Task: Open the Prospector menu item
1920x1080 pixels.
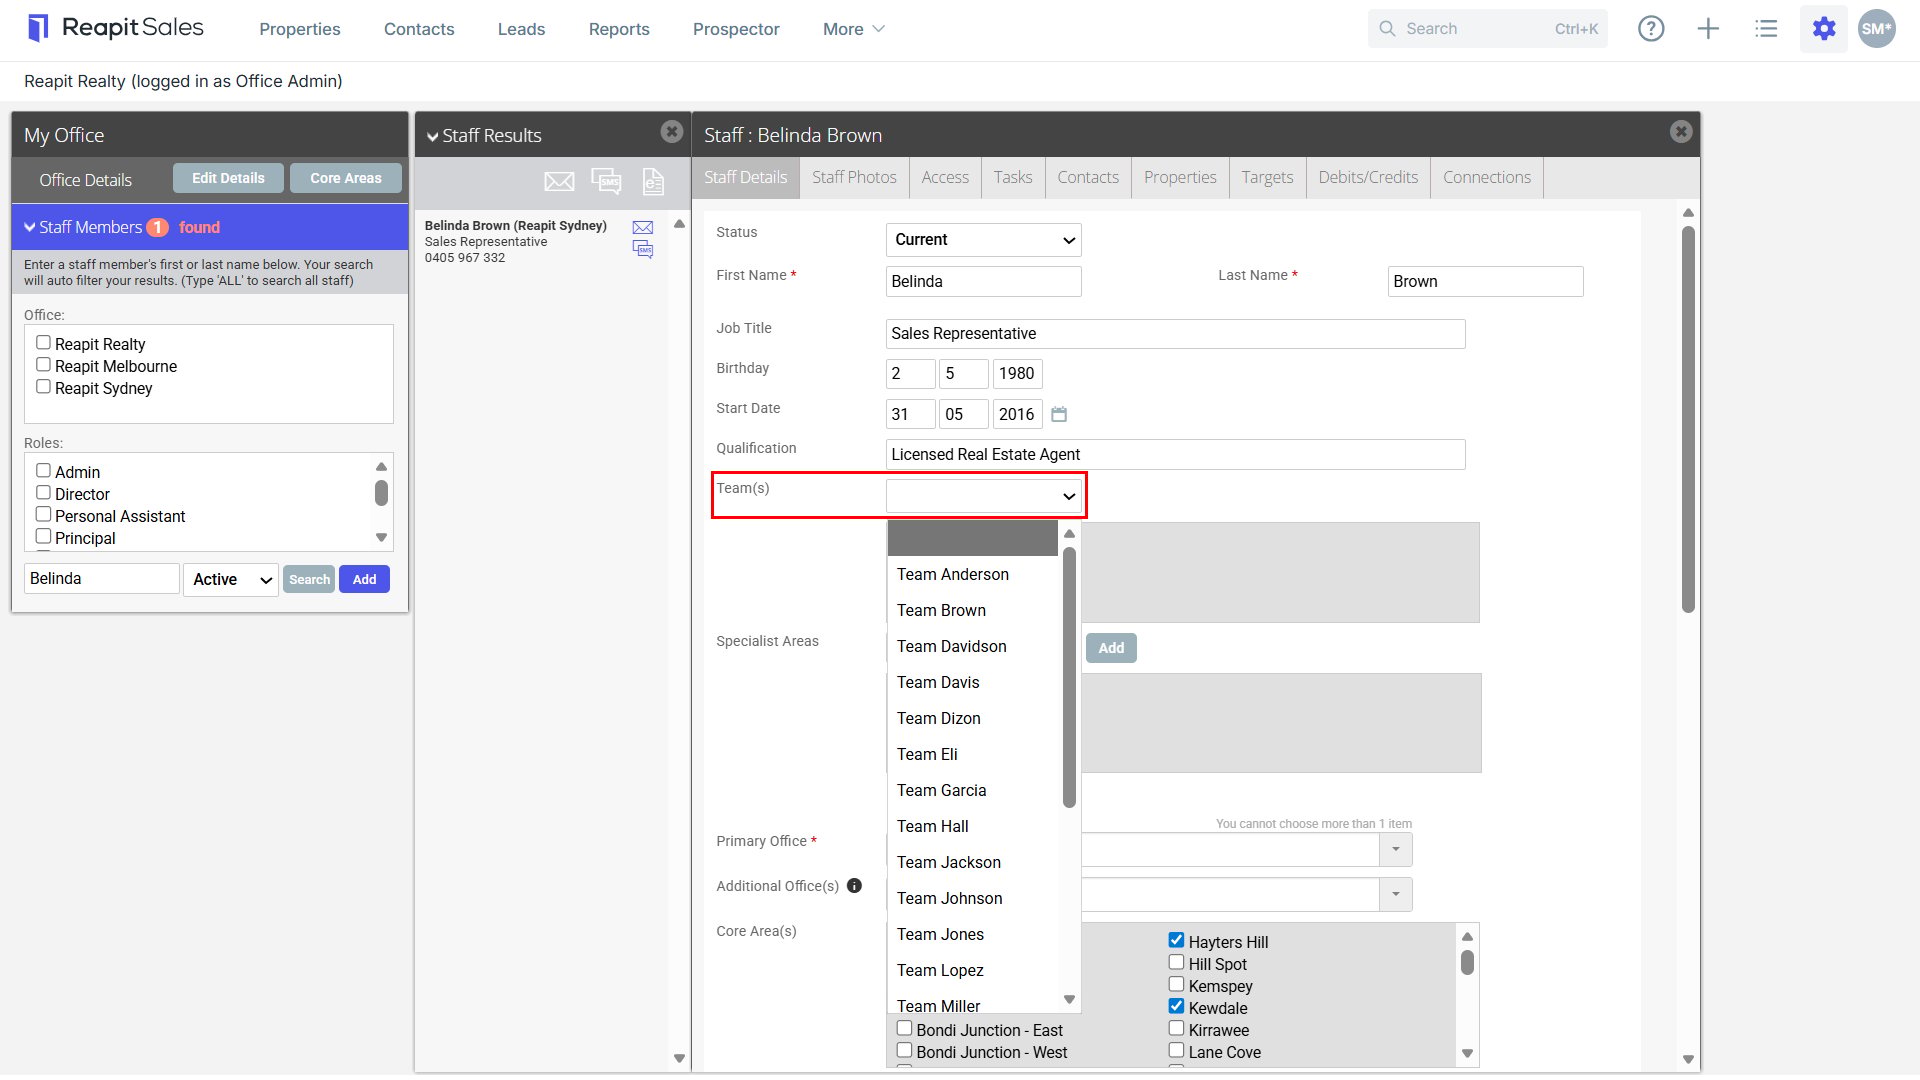Action: coord(736,29)
